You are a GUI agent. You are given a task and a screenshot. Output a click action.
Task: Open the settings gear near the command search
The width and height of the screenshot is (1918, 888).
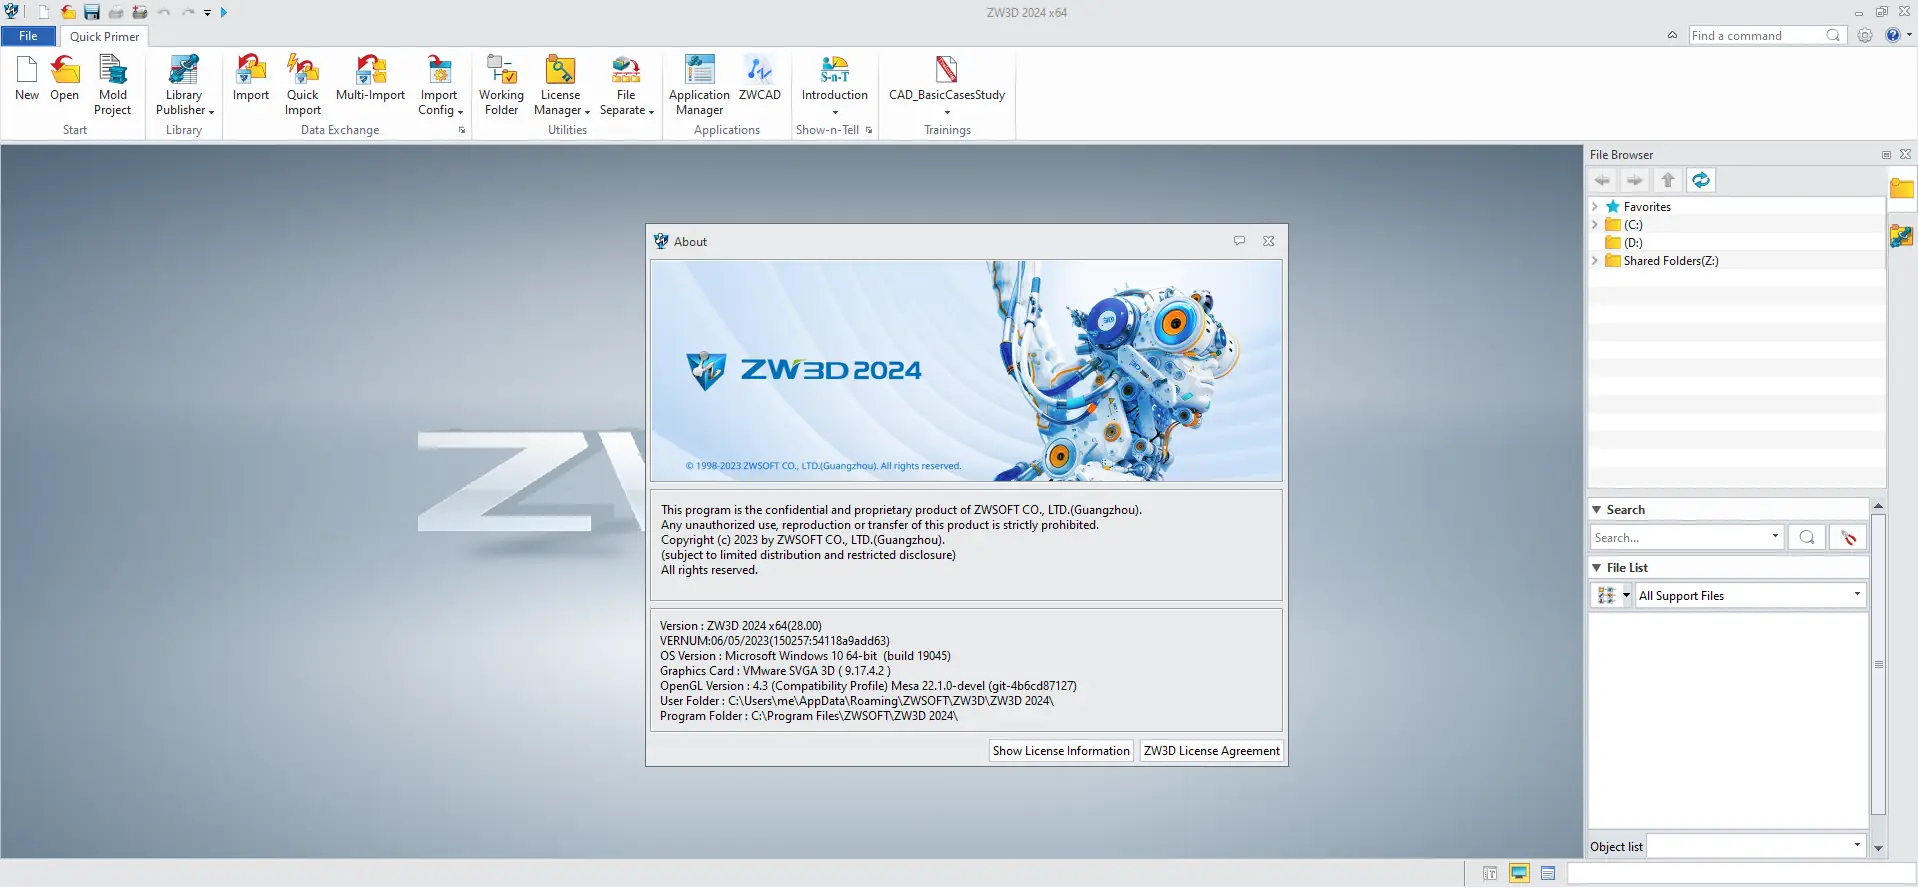1865,35
